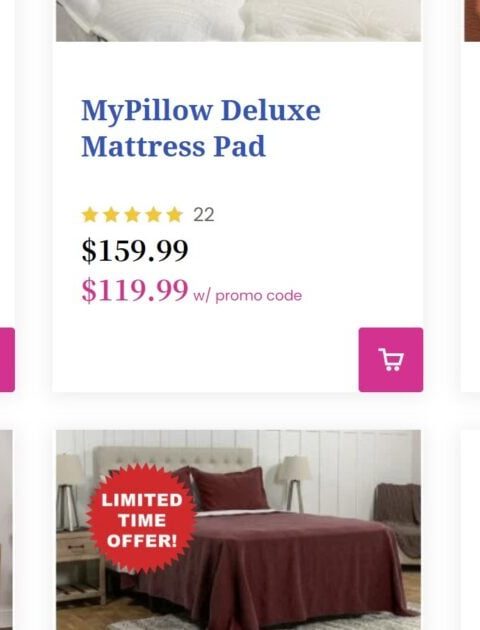Open the MyPillow Deluxe Mattress Pad title link

pyautogui.click(x=201, y=128)
